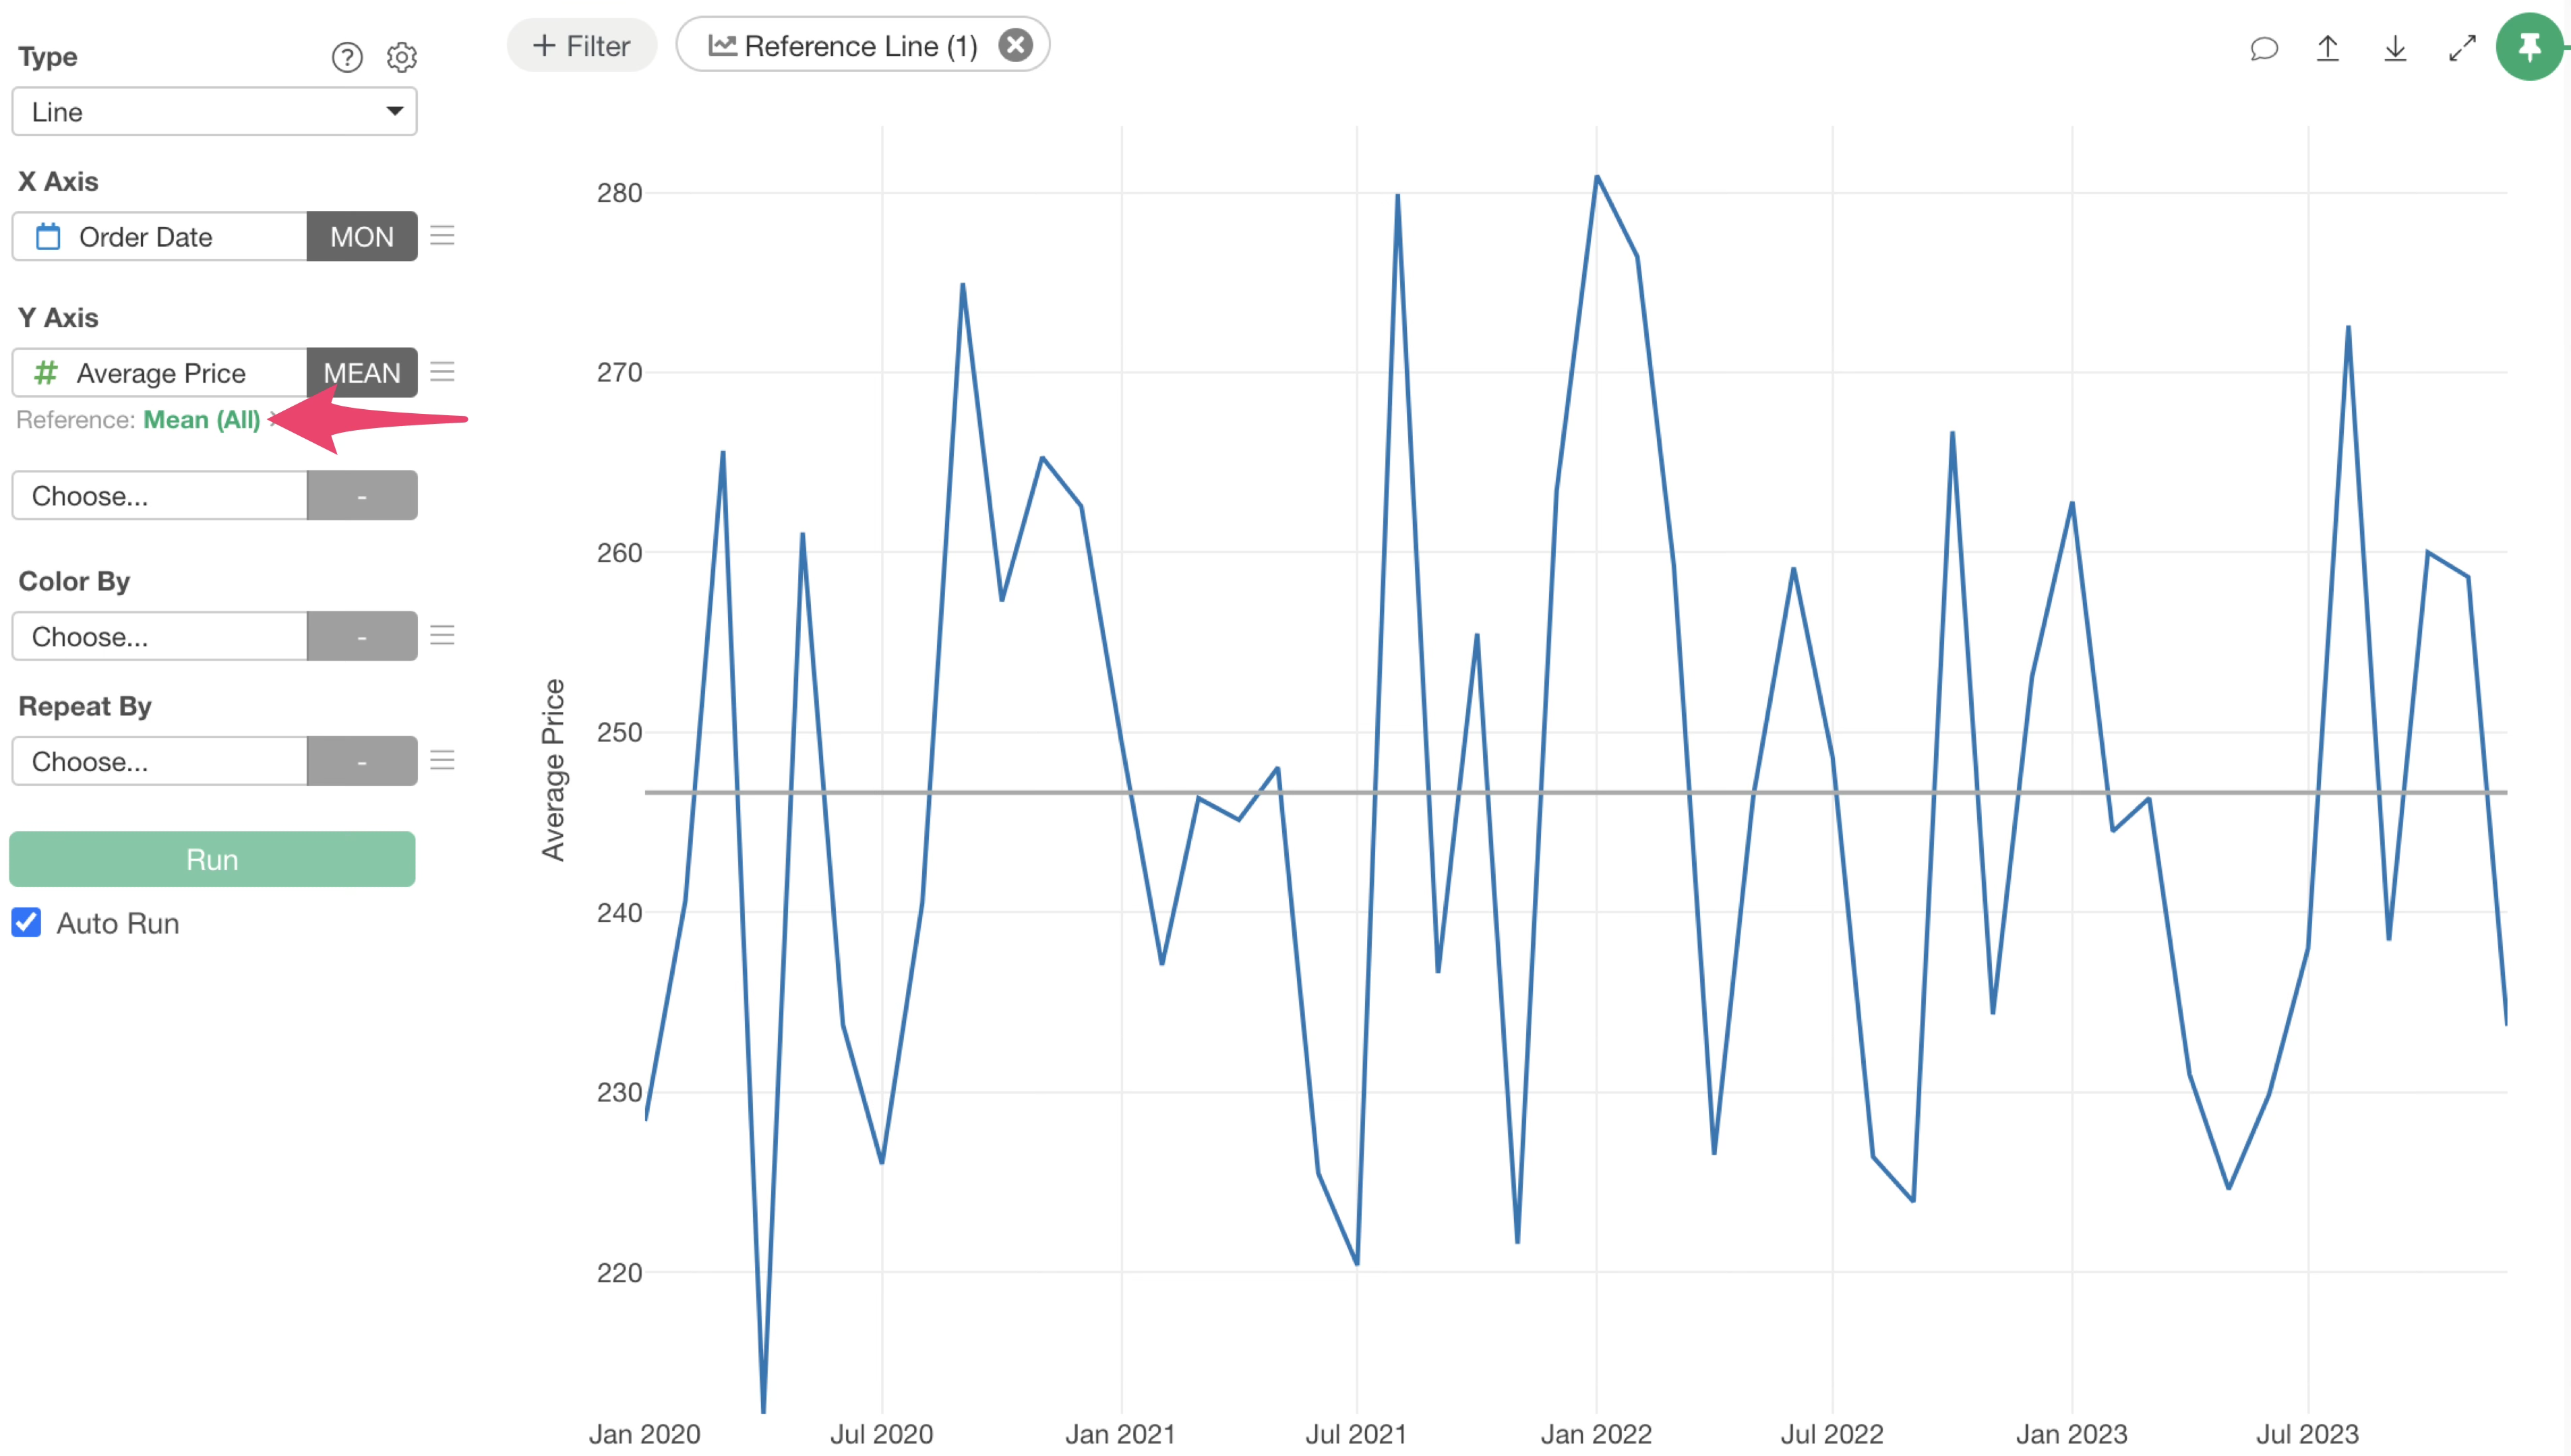Screen dimensions: 2571x1456
Task: Open the X Axis hamburger menu
Action: click(442, 236)
